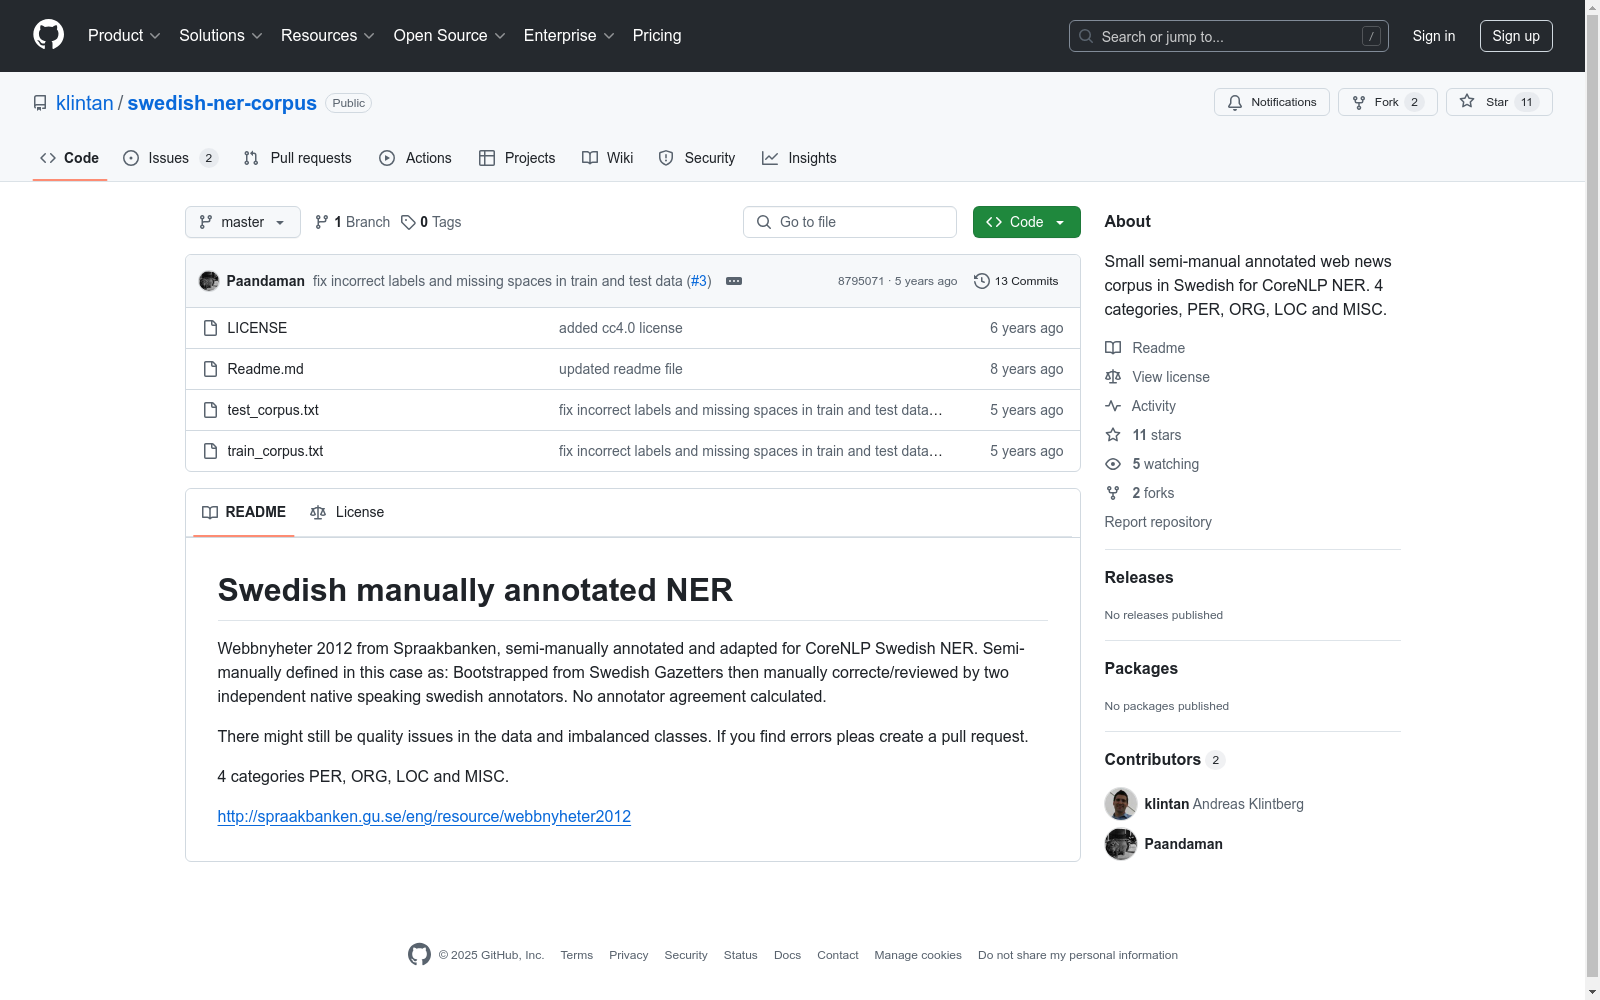The image size is (1600, 1000).
Task: Open the 13 Commits history link
Action: [x=1016, y=281]
